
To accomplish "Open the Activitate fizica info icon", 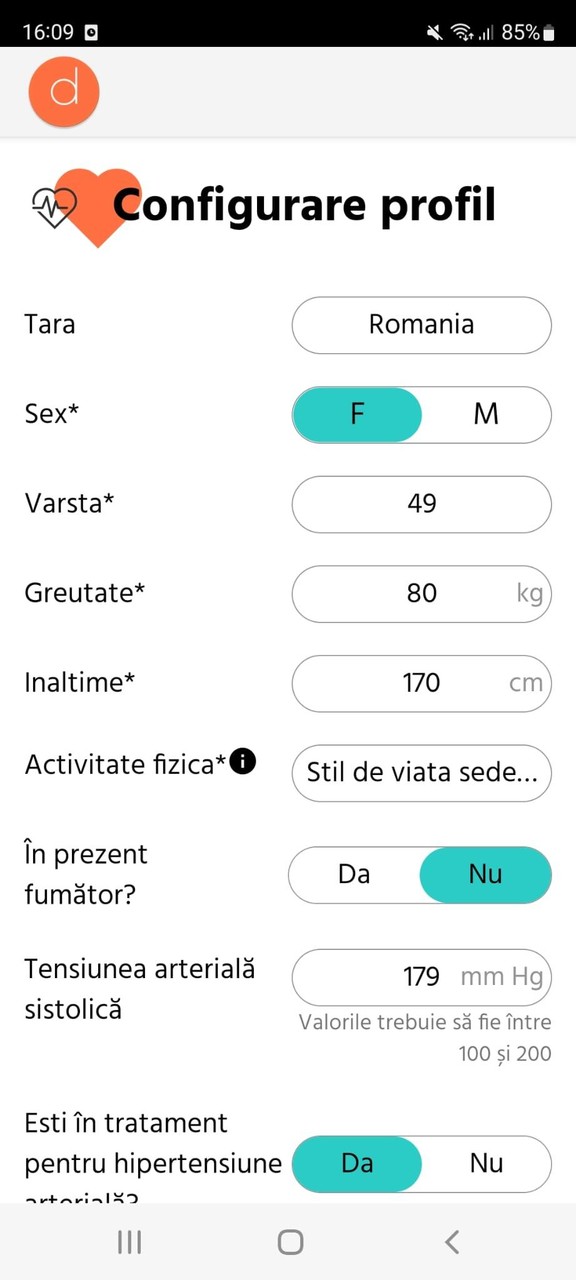I will [243, 763].
